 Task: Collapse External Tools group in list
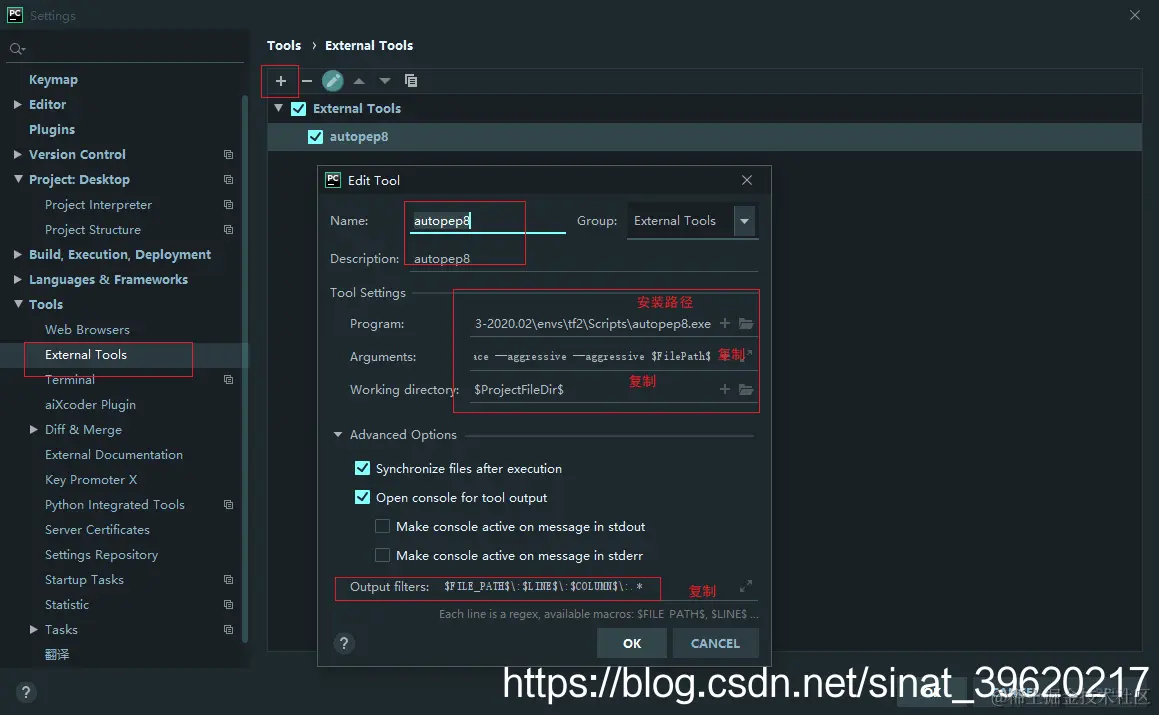[x=279, y=108]
